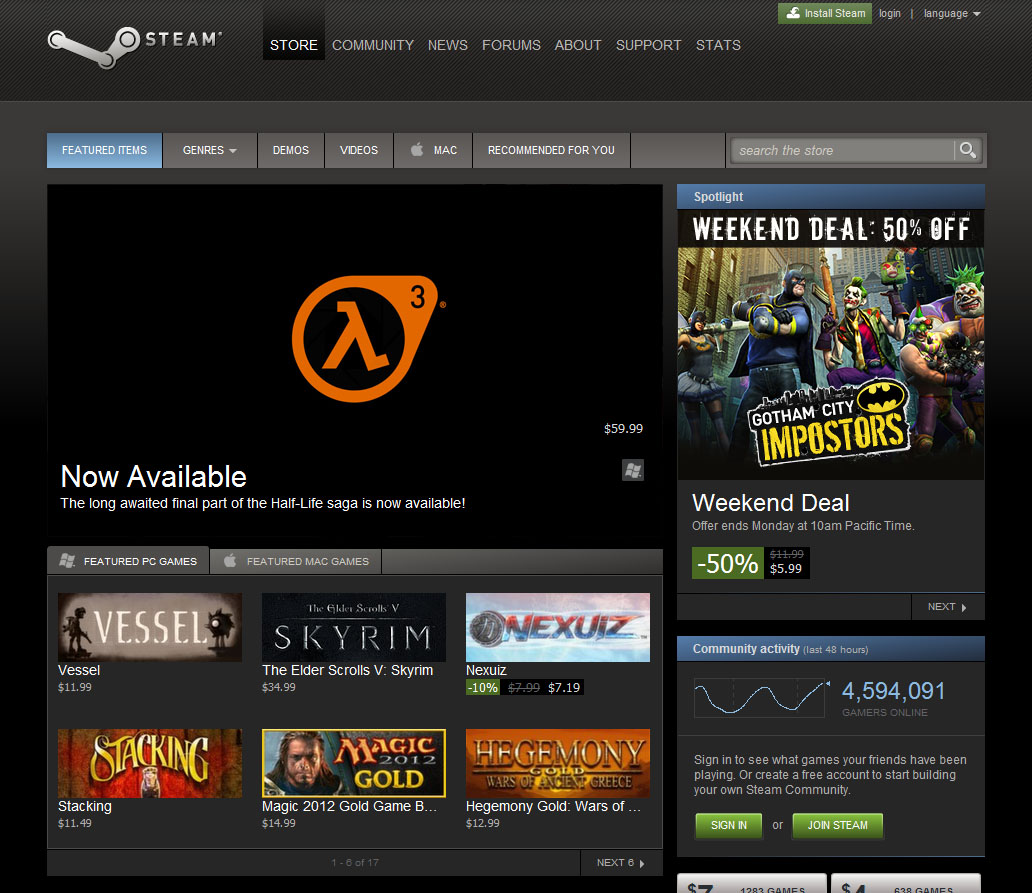Select the Videos tab
The height and width of the screenshot is (893, 1032).
pyautogui.click(x=359, y=150)
